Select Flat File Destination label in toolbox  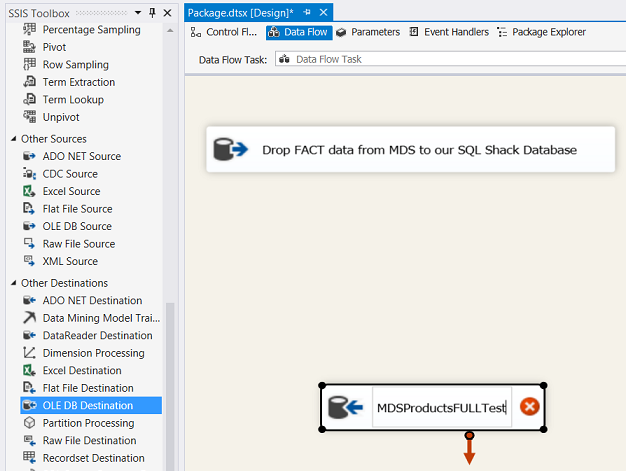(88, 388)
